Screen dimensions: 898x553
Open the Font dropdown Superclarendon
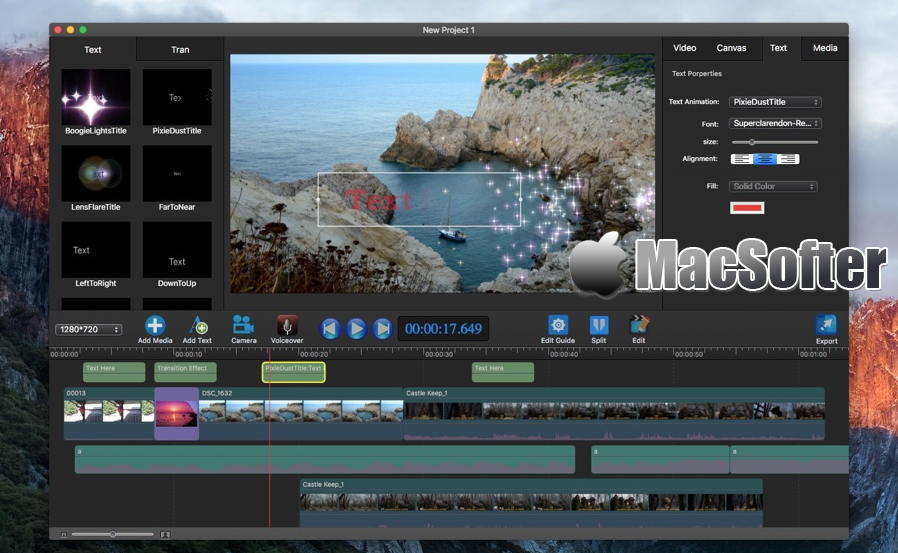pyautogui.click(x=775, y=124)
